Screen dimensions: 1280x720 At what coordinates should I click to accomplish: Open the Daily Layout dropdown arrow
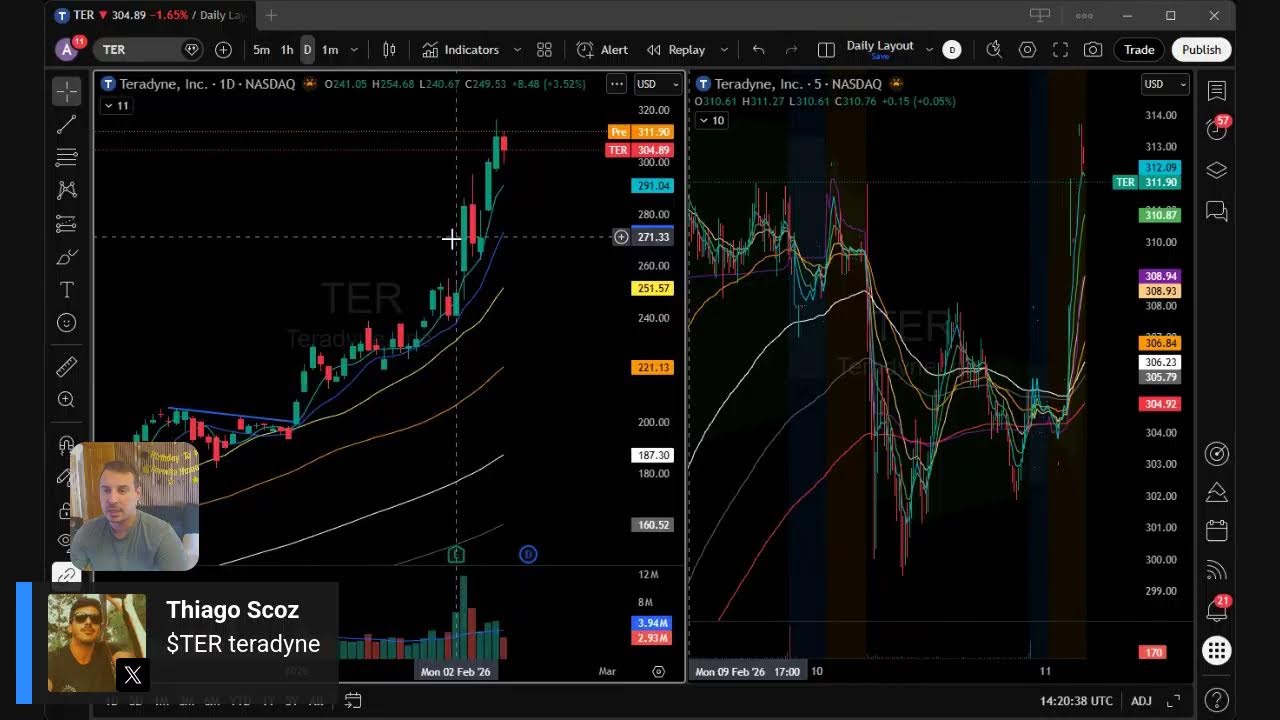[x=929, y=49]
